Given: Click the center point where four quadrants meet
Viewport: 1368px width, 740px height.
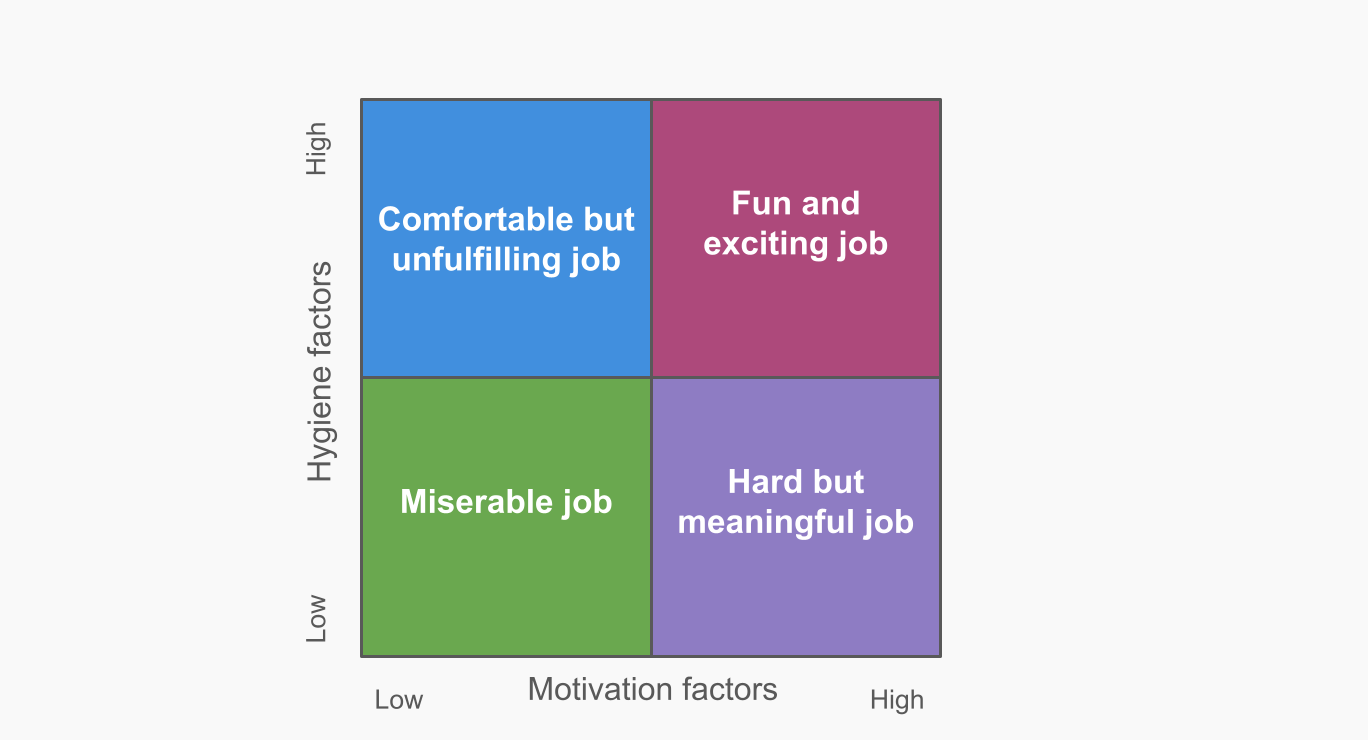Looking at the screenshot, I should pyautogui.click(x=651, y=378).
